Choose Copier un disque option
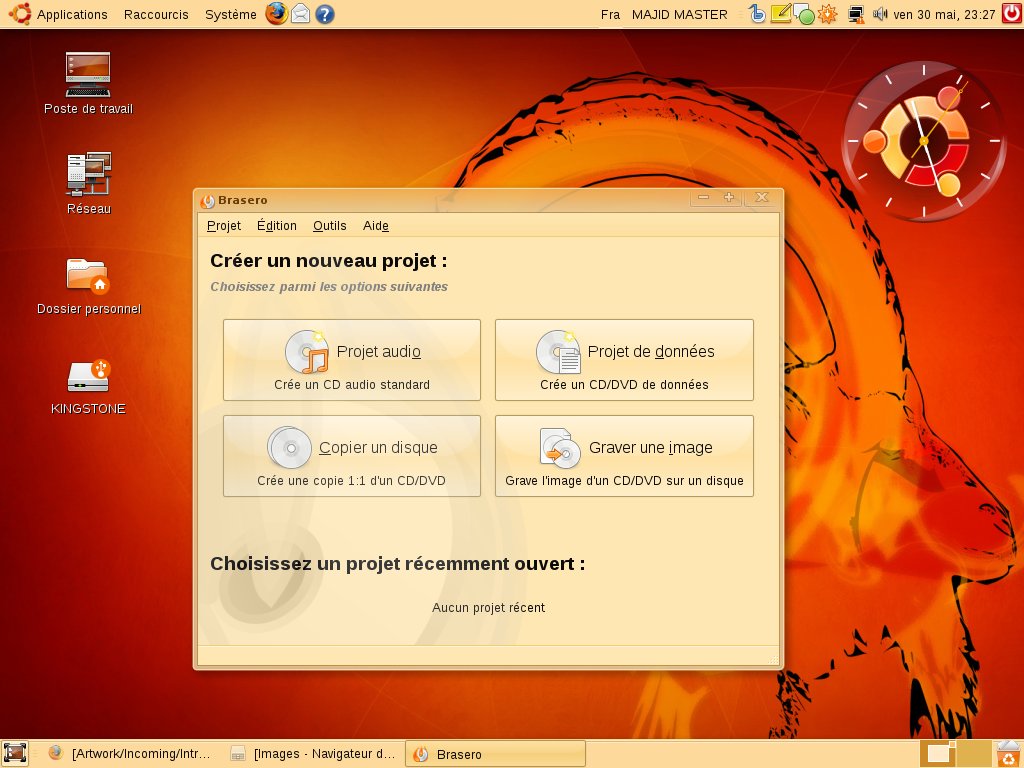 (352, 456)
